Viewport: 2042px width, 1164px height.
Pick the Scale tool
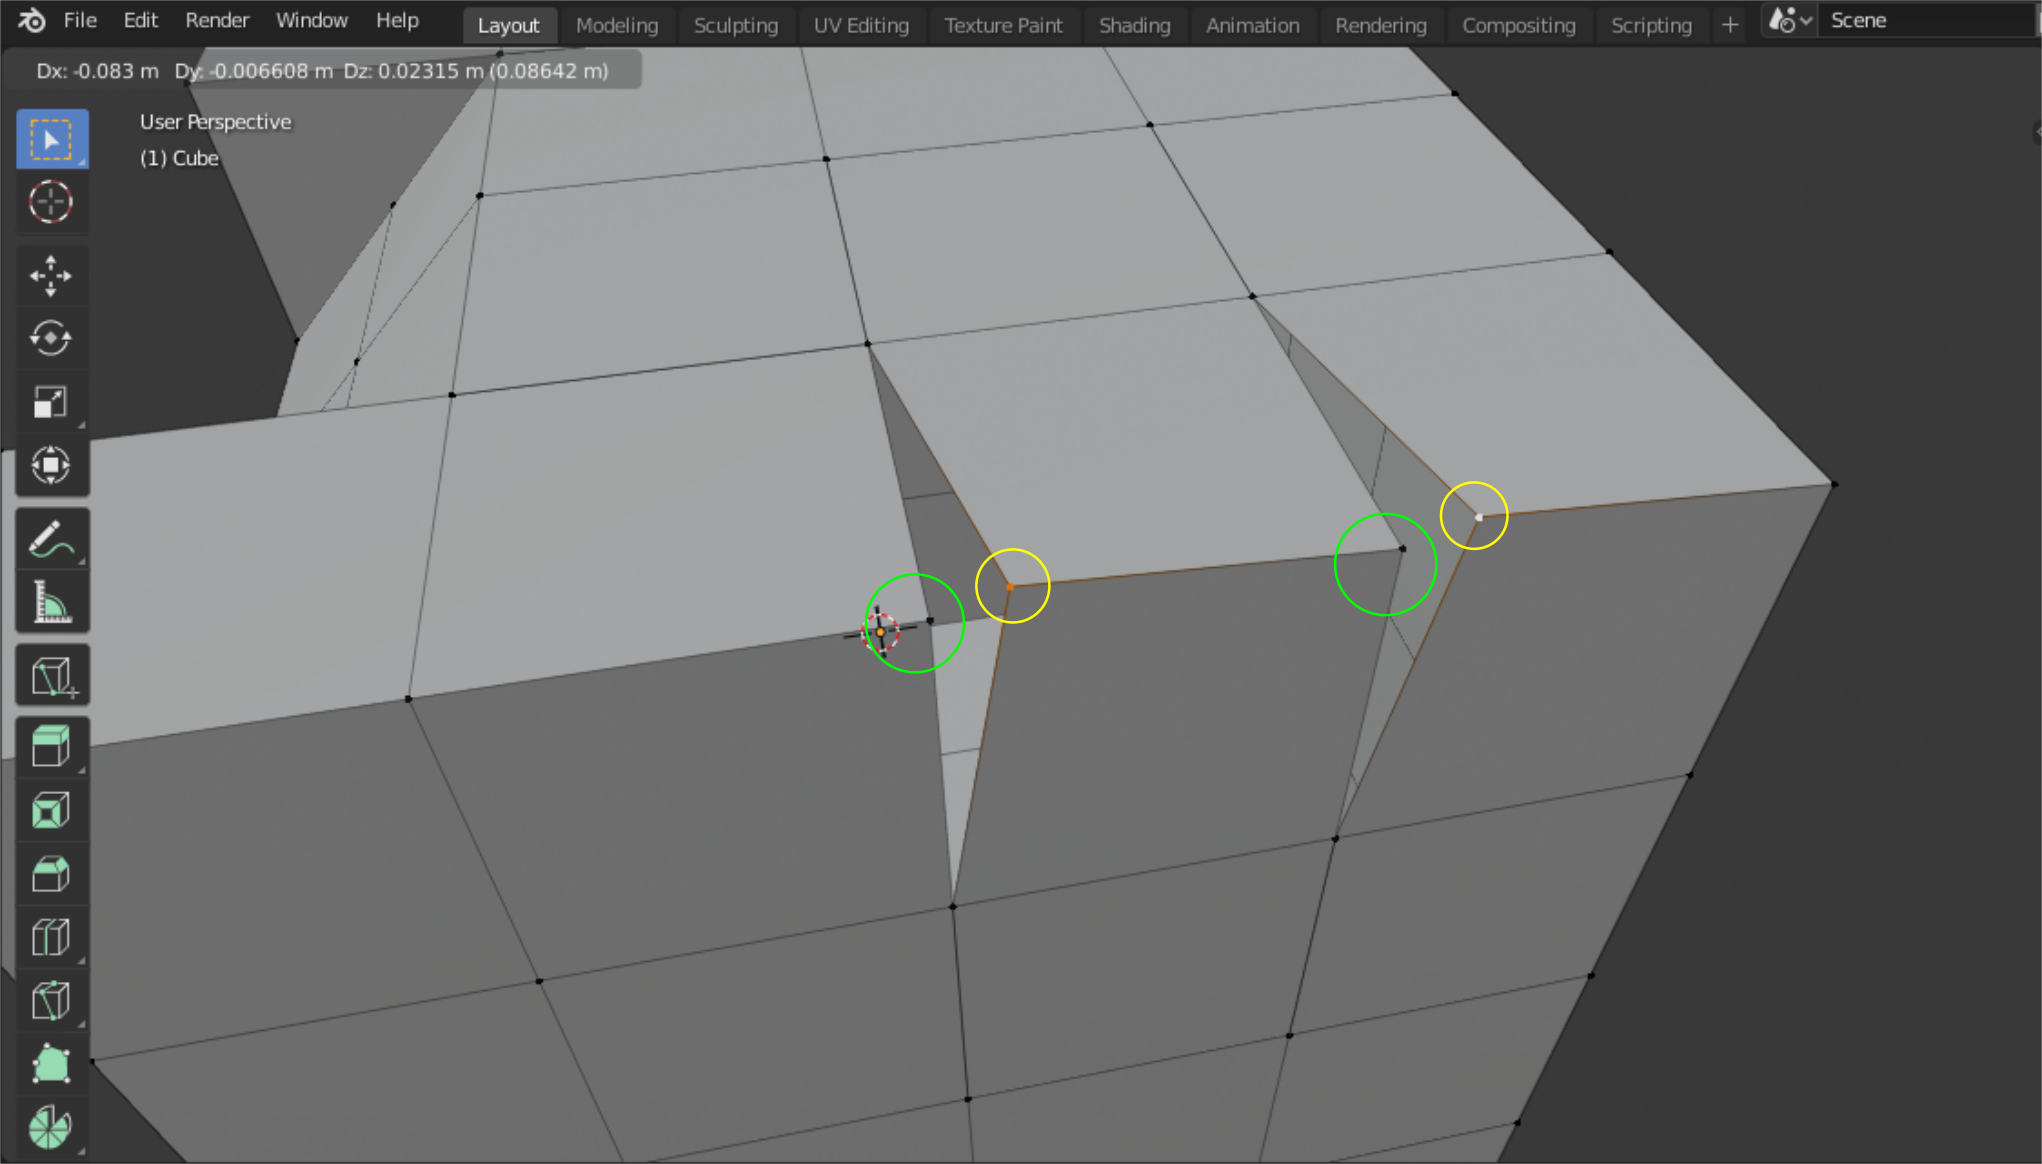coord(52,402)
